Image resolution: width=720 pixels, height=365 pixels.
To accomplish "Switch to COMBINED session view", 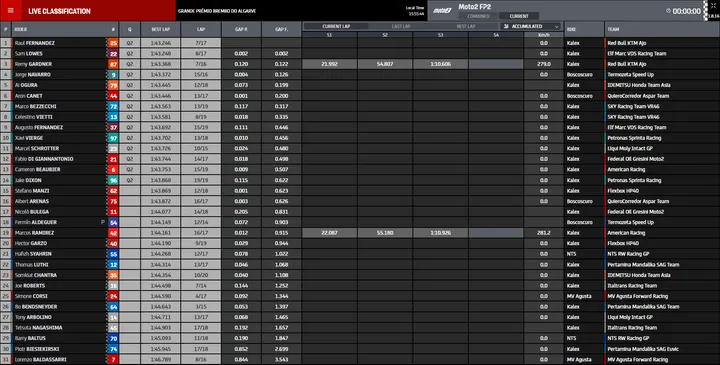I will tap(478, 16).
